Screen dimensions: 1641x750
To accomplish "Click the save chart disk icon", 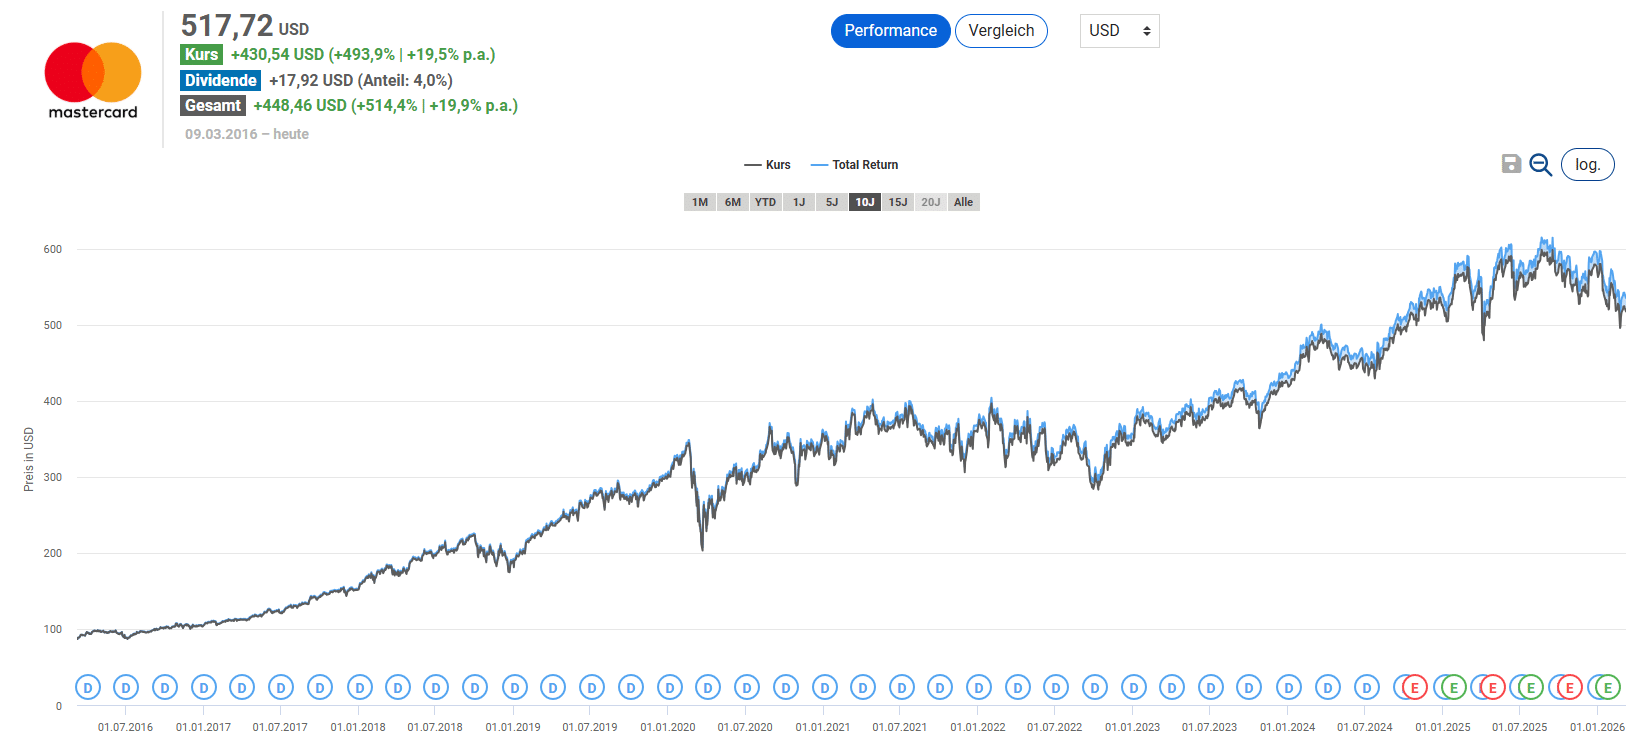I will point(1511,164).
